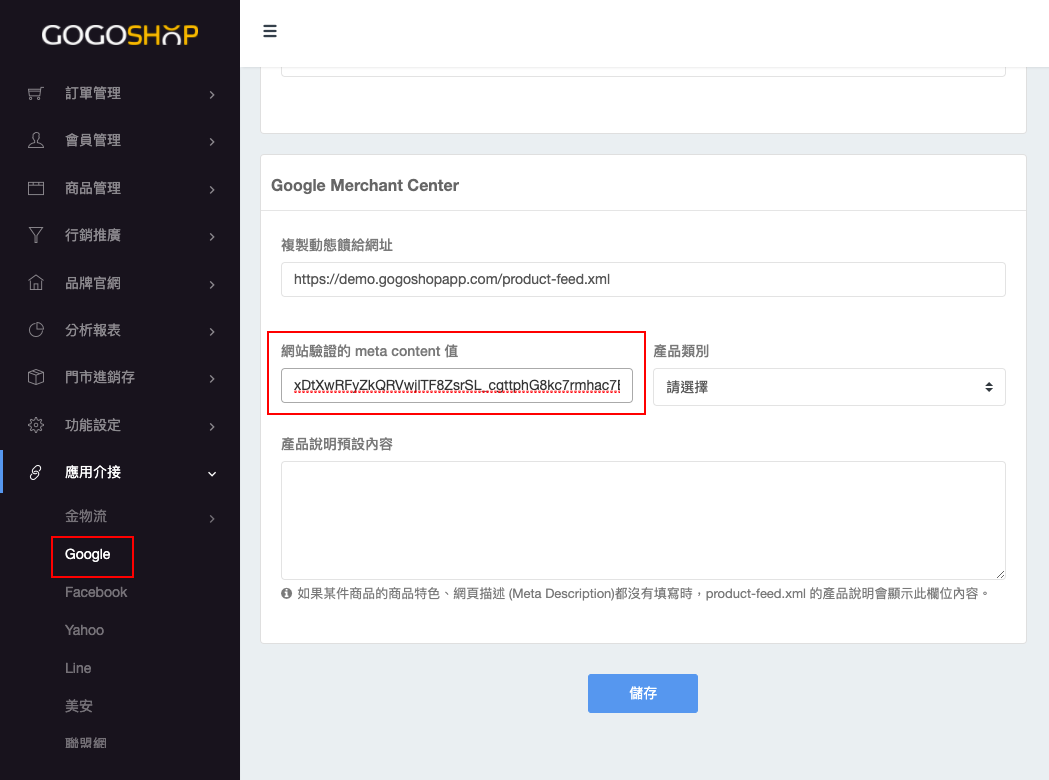Click the GOGOSHOP logo
Viewport: 1049px width, 780px height.
(x=120, y=35)
